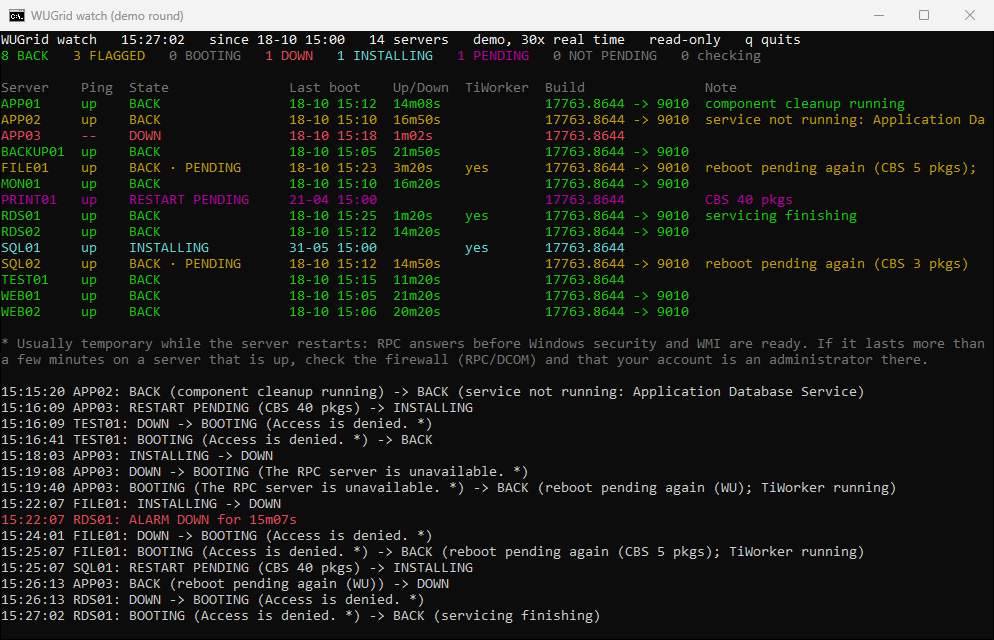This screenshot has height=640, width=994.
Task: Click server name BACKUP01
Action: coord(33,152)
